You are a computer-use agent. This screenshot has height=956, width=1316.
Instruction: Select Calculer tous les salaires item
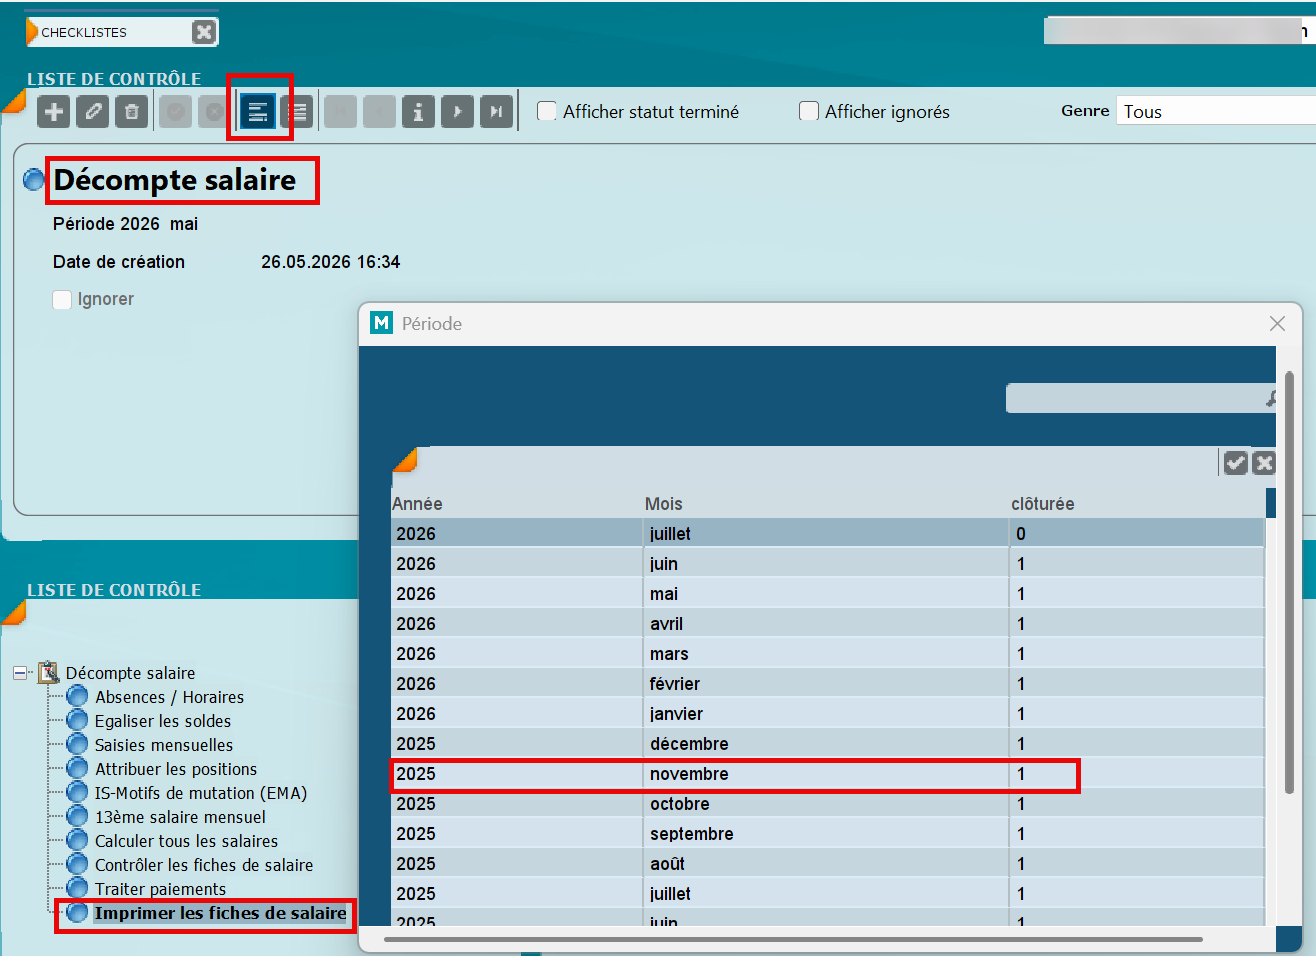coord(186,841)
